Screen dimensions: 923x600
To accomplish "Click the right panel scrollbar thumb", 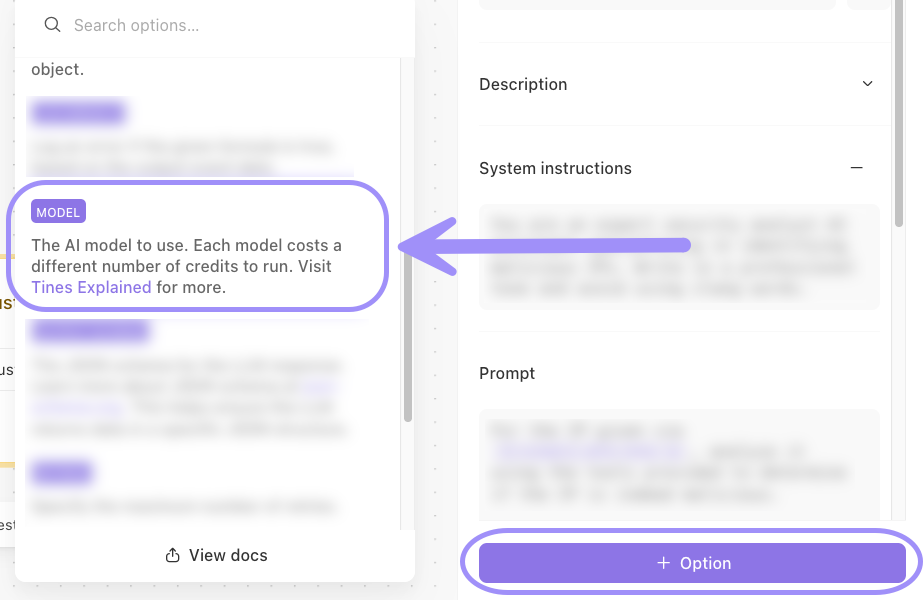I will coord(898,113).
